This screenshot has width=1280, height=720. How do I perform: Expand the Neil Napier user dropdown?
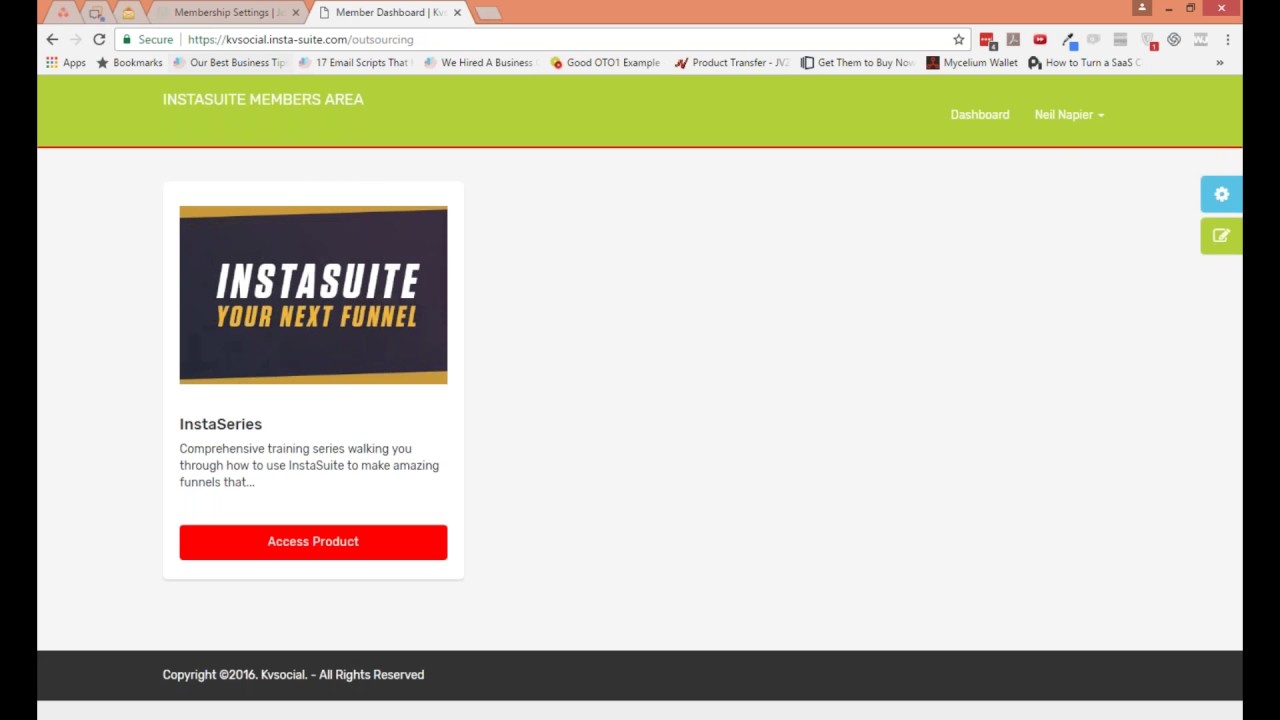(x=1069, y=115)
